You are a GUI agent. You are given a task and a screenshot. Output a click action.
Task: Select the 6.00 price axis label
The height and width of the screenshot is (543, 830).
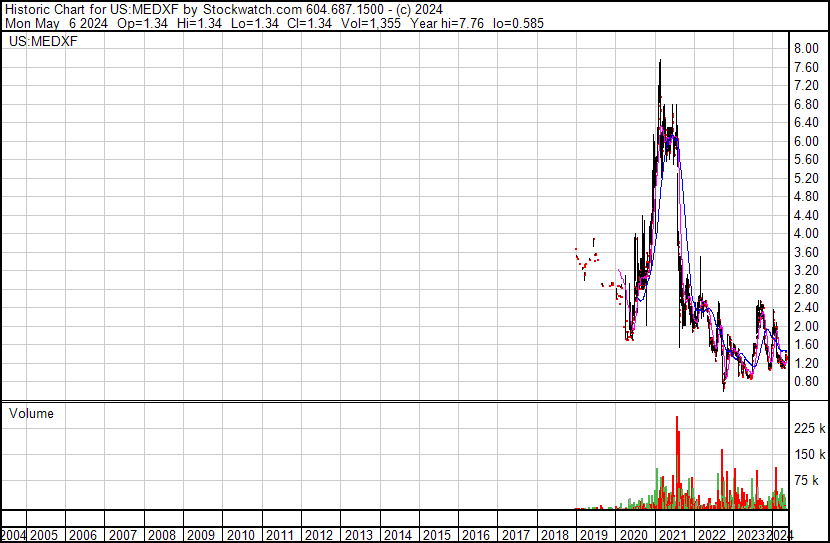coord(807,141)
